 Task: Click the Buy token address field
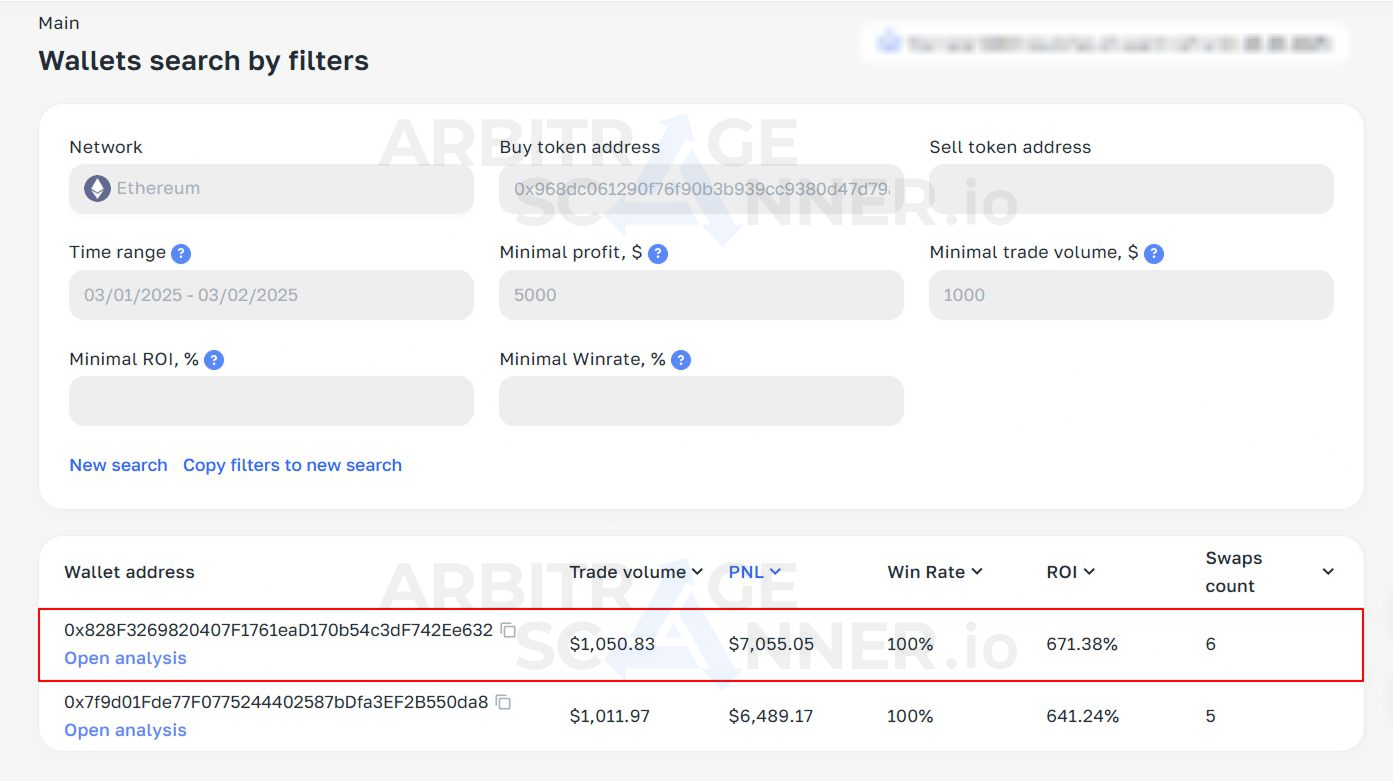701,188
